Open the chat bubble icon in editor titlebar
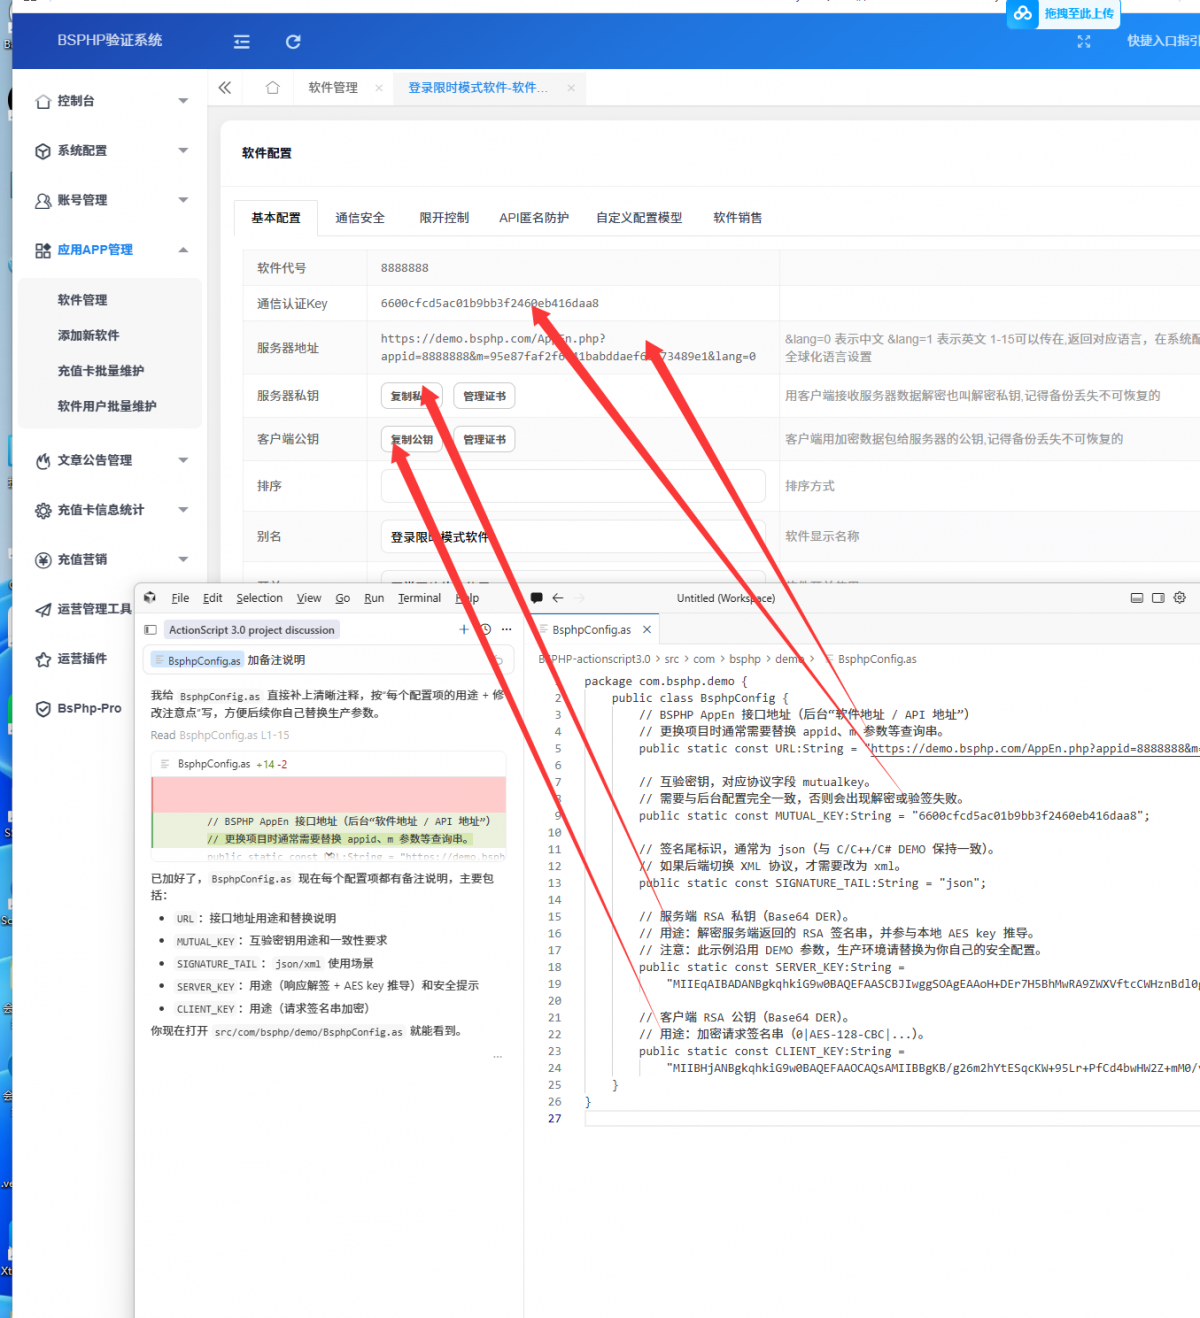1200x1318 pixels. [536, 598]
